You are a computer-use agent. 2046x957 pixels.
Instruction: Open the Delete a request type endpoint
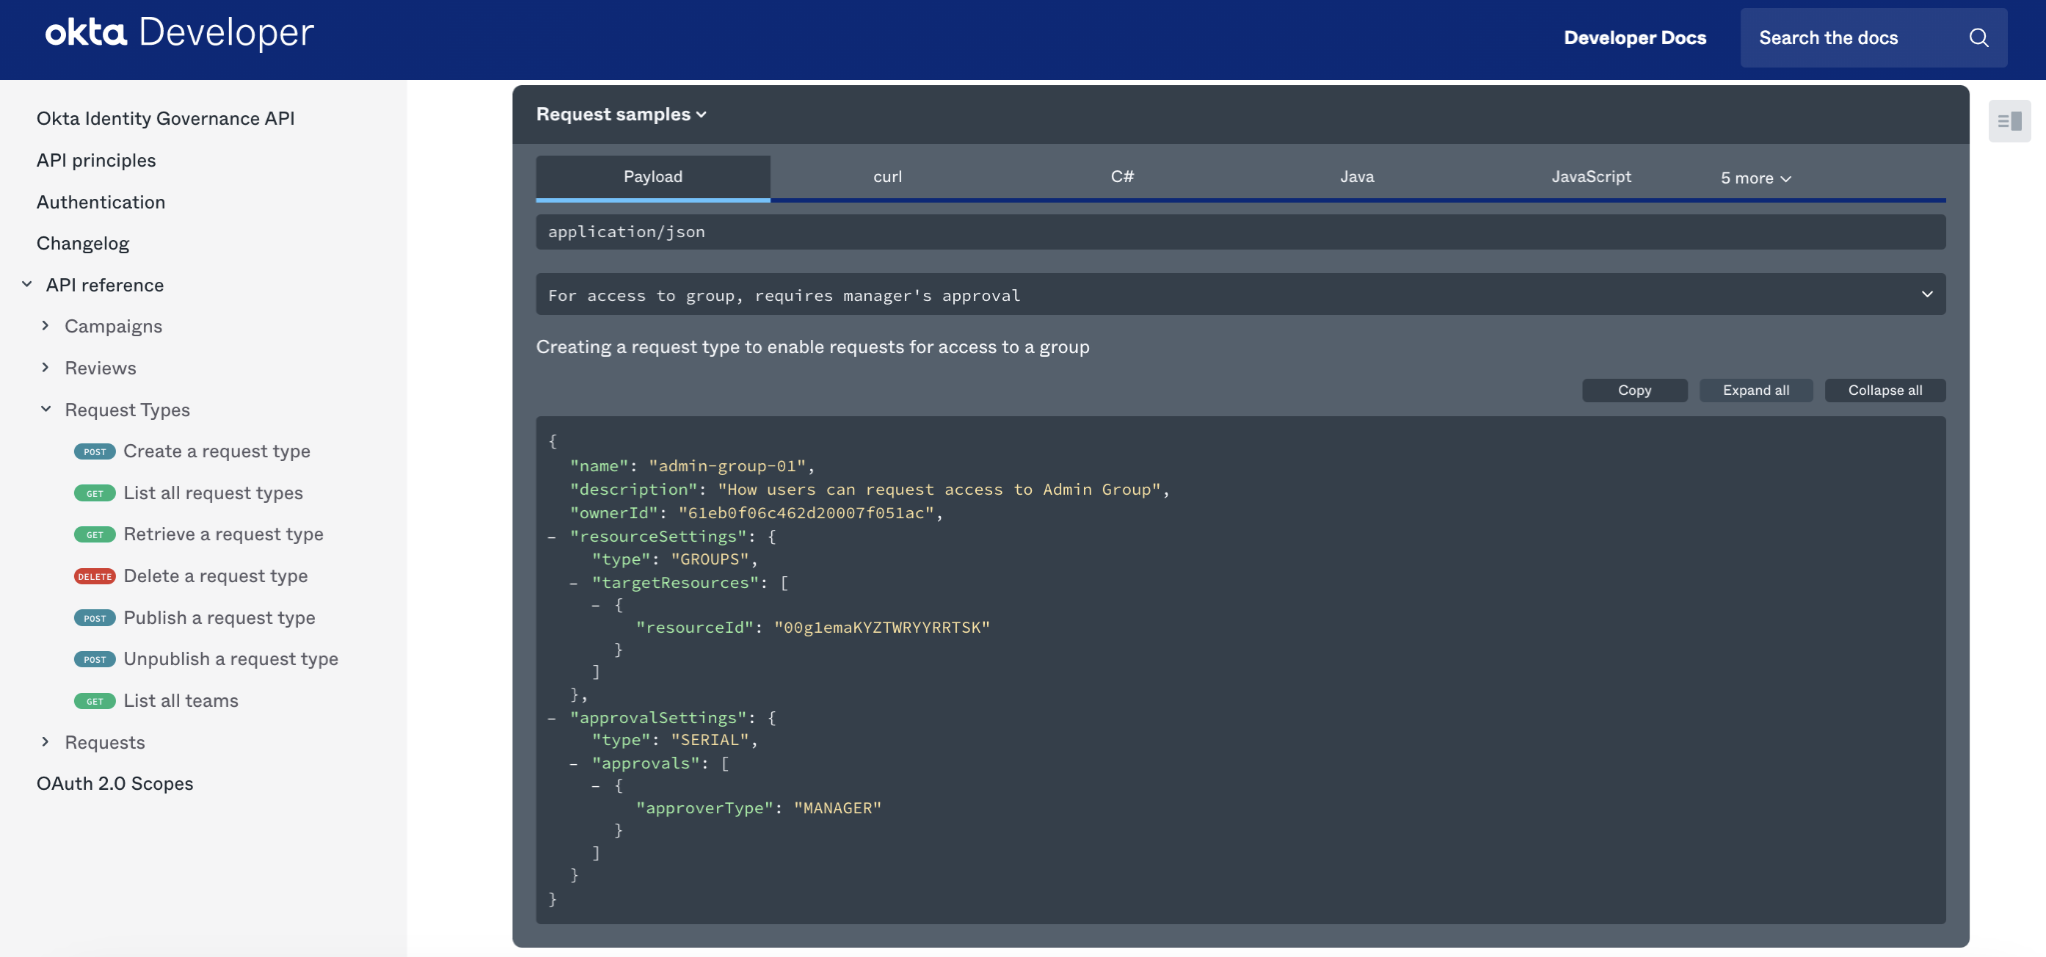[215, 576]
